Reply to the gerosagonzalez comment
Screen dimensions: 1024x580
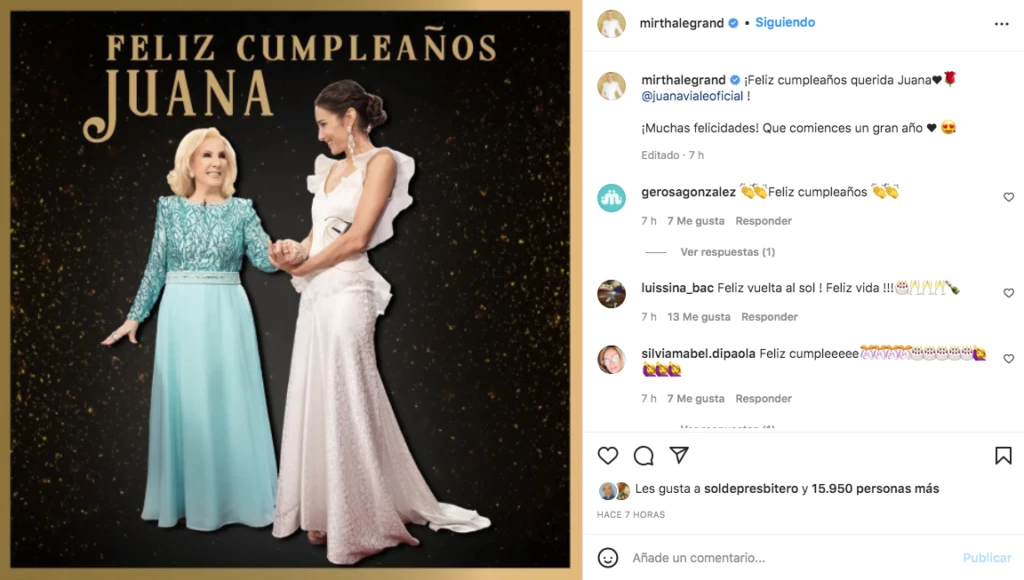pyautogui.click(x=763, y=221)
